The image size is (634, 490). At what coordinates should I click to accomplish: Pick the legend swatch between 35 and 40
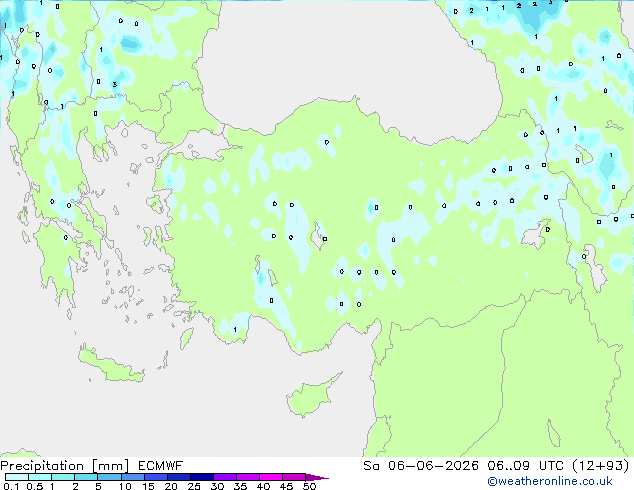pyautogui.click(x=248, y=477)
